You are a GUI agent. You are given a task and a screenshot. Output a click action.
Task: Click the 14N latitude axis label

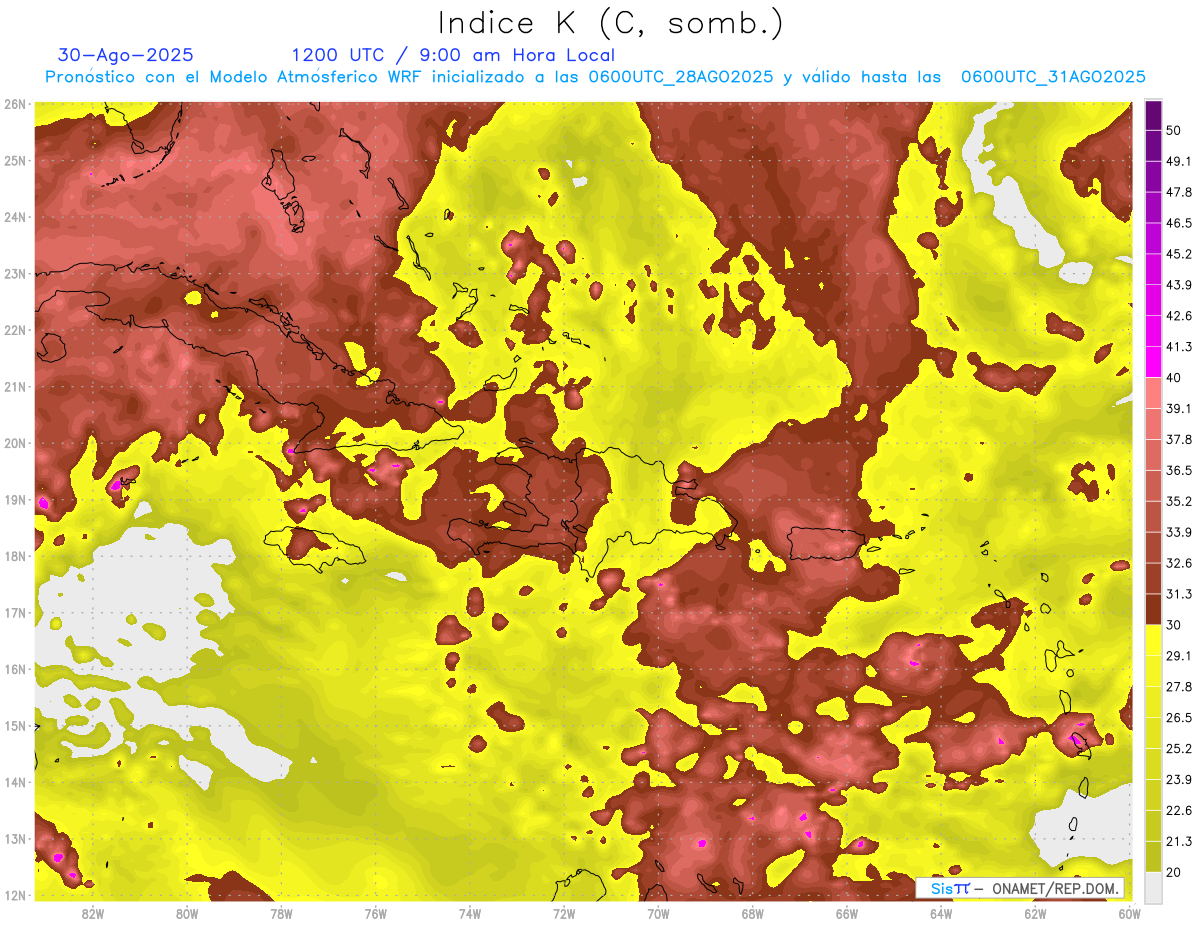click(x=14, y=782)
